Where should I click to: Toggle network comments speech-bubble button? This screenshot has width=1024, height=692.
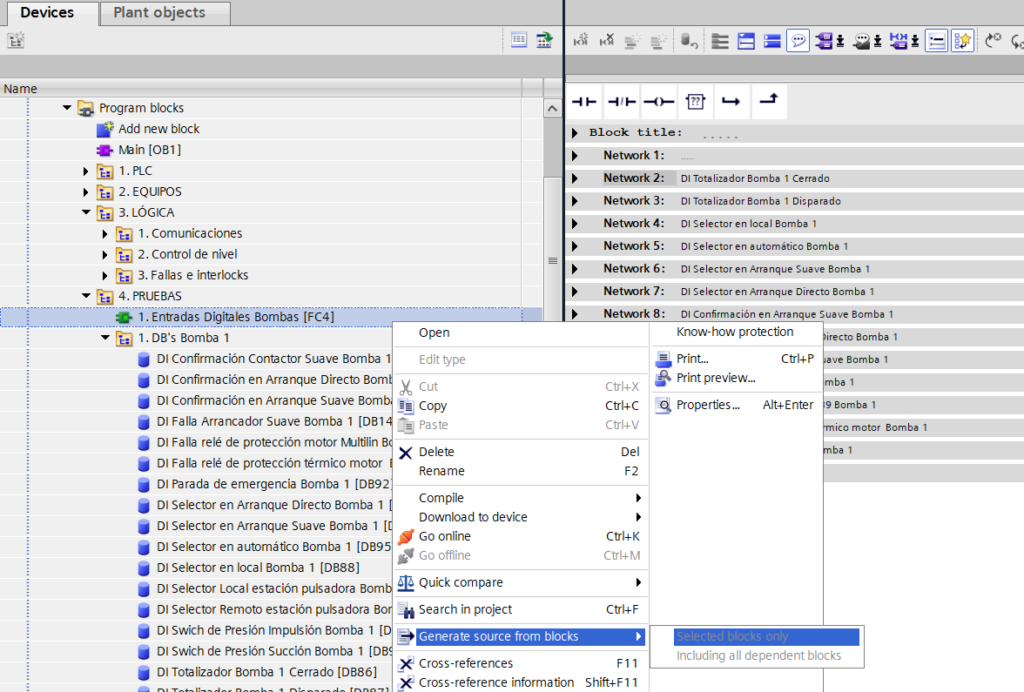tap(798, 41)
